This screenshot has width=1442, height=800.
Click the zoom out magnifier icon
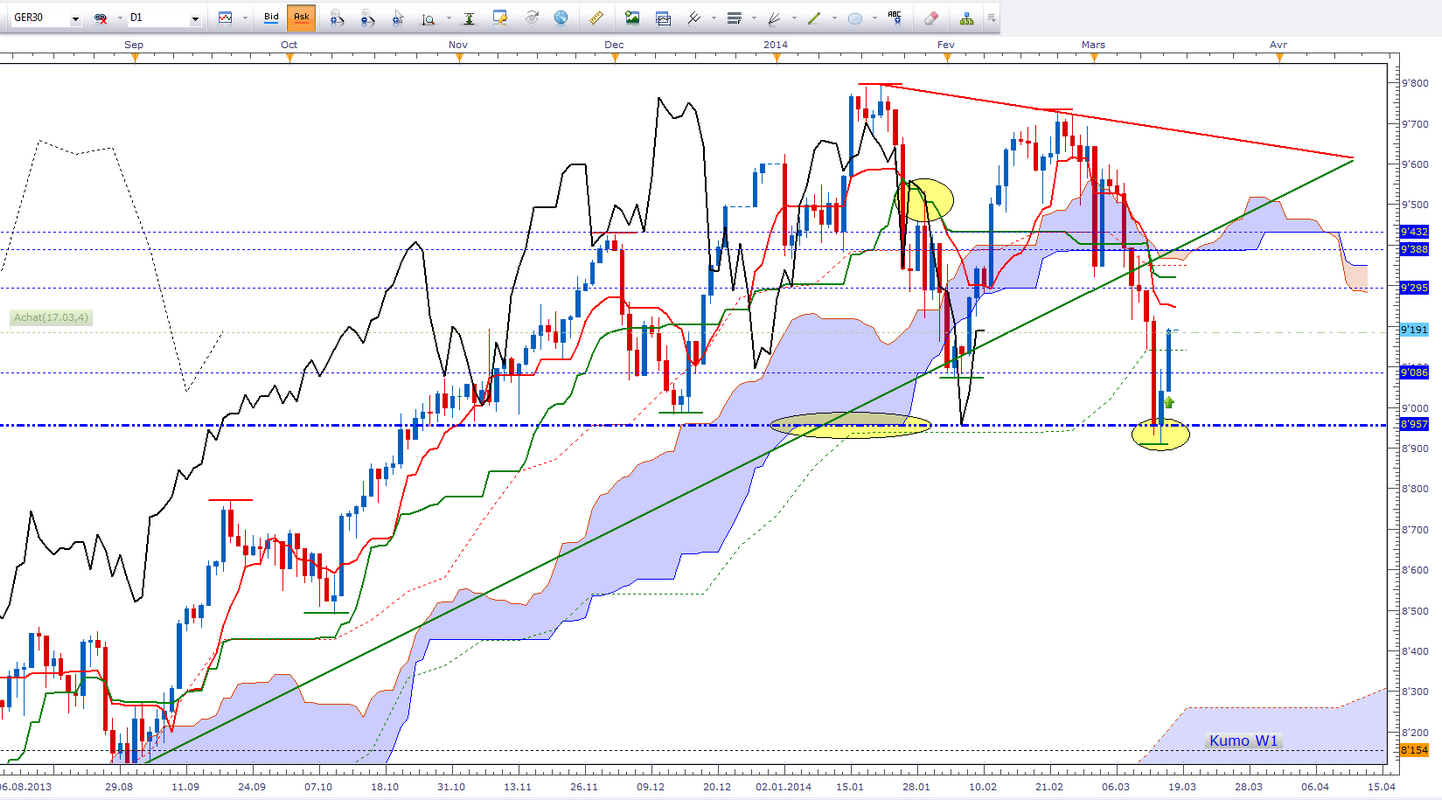[x=368, y=18]
